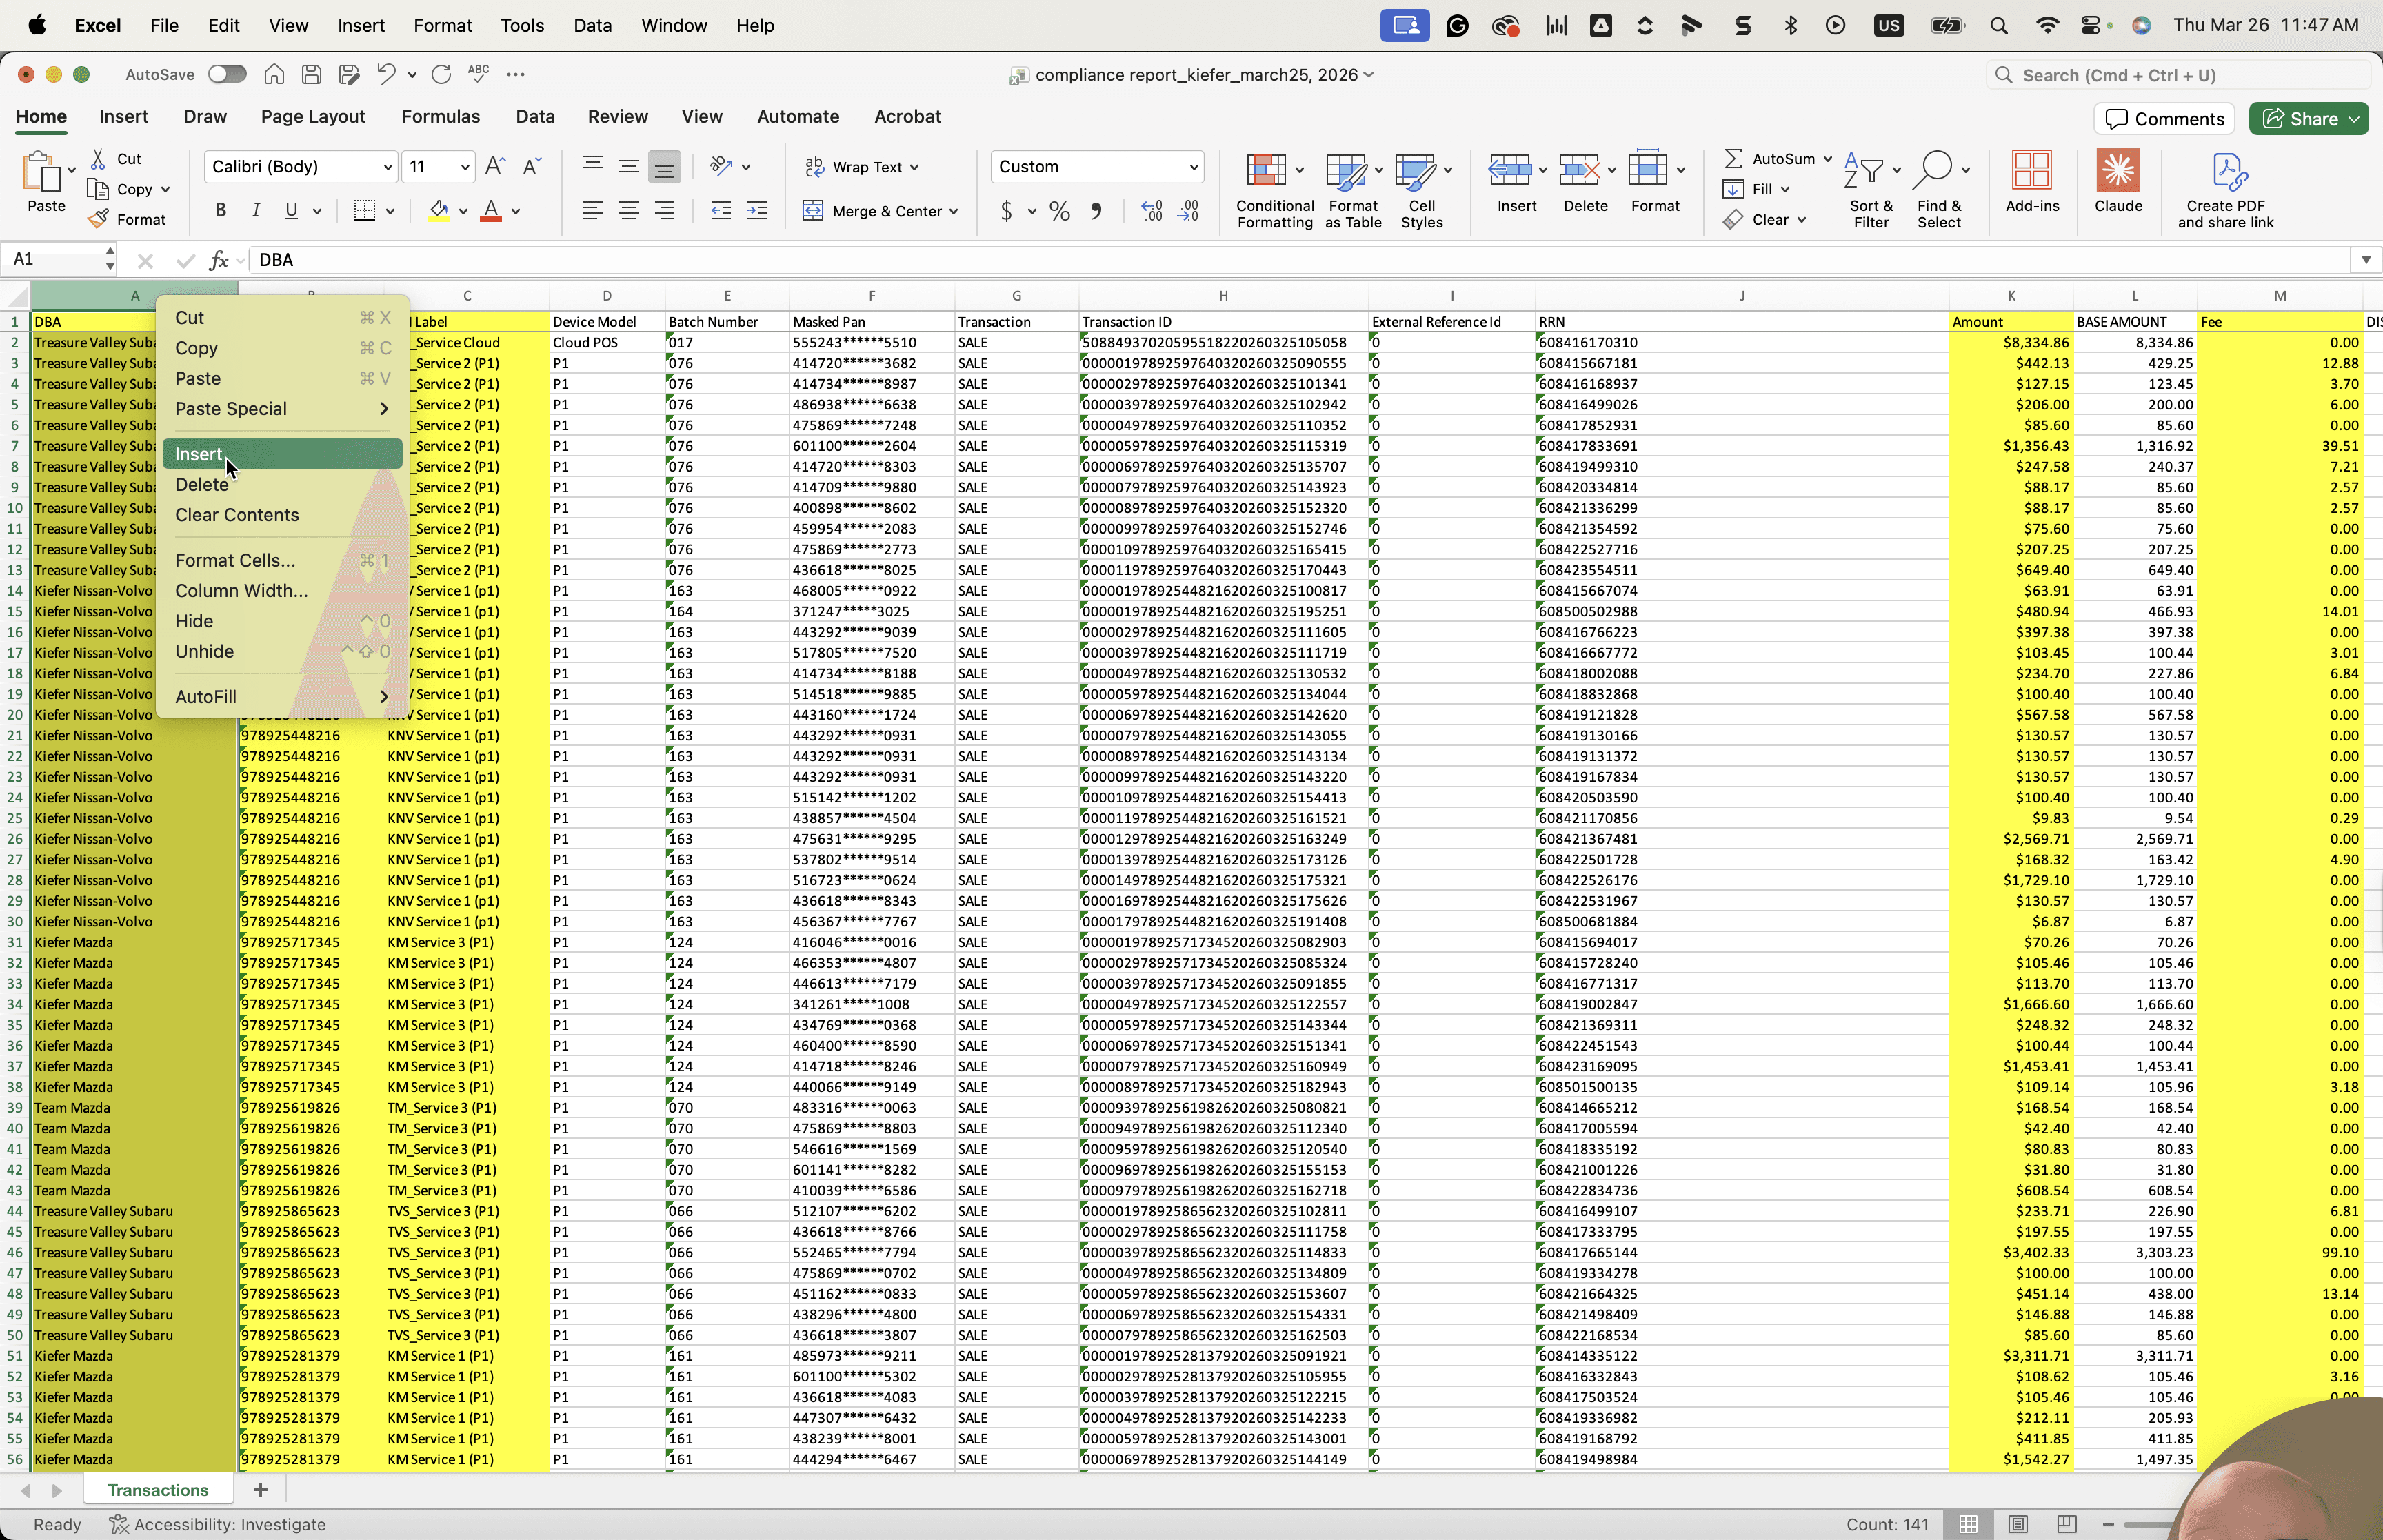Open the Share button dropdown arrow
2383x1540 pixels.
pyautogui.click(x=2354, y=119)
